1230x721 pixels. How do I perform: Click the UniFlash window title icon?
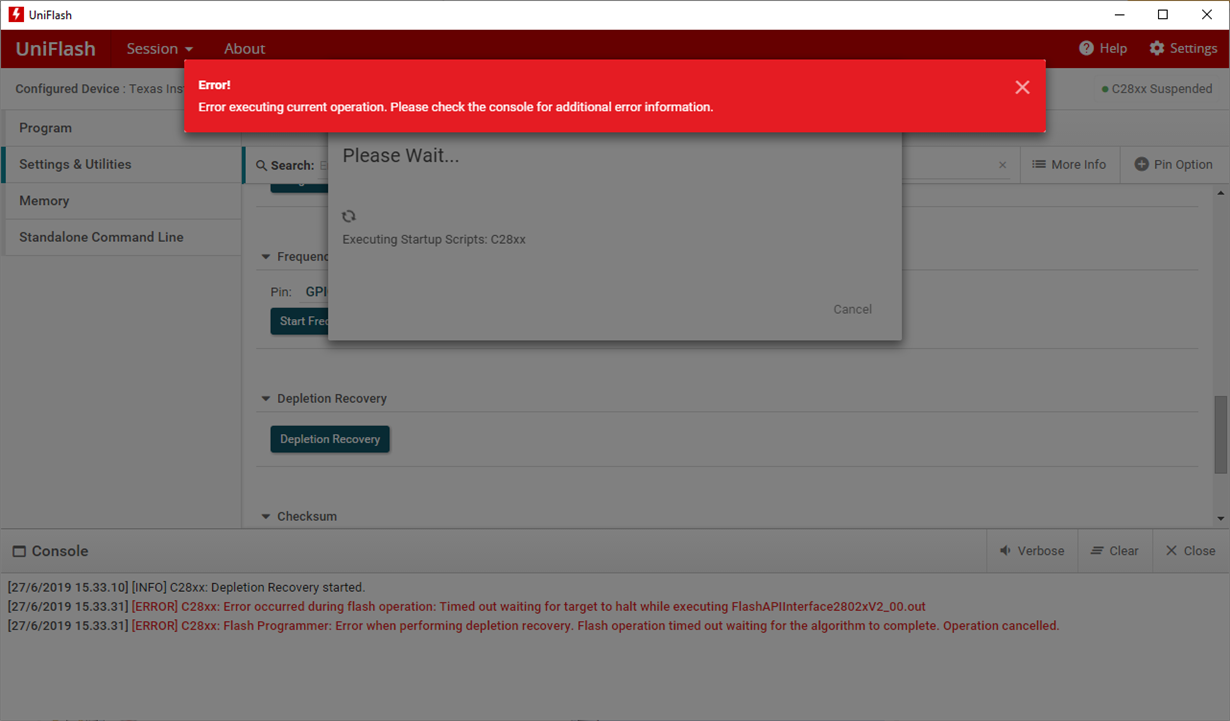click(x=16, y=15)
